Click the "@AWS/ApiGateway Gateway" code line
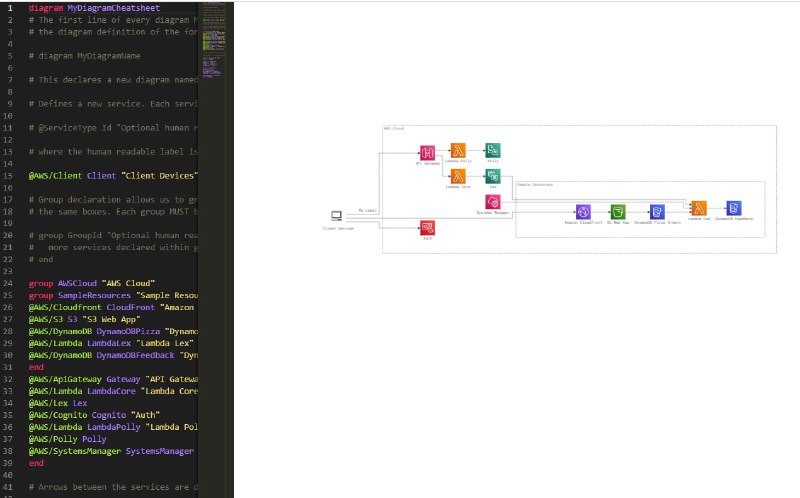The width and height of the screenshot is (800, 498). [x=113, y=379]
